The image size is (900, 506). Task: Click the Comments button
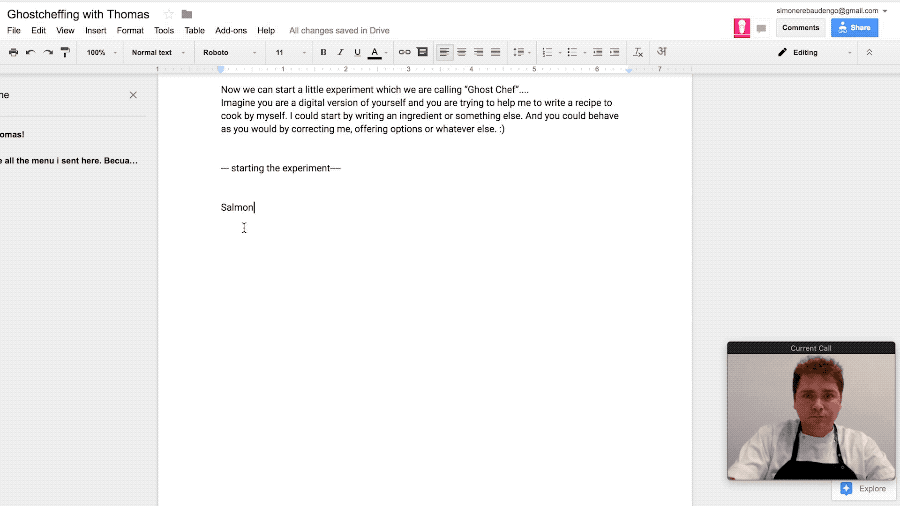tap(800, 28)
